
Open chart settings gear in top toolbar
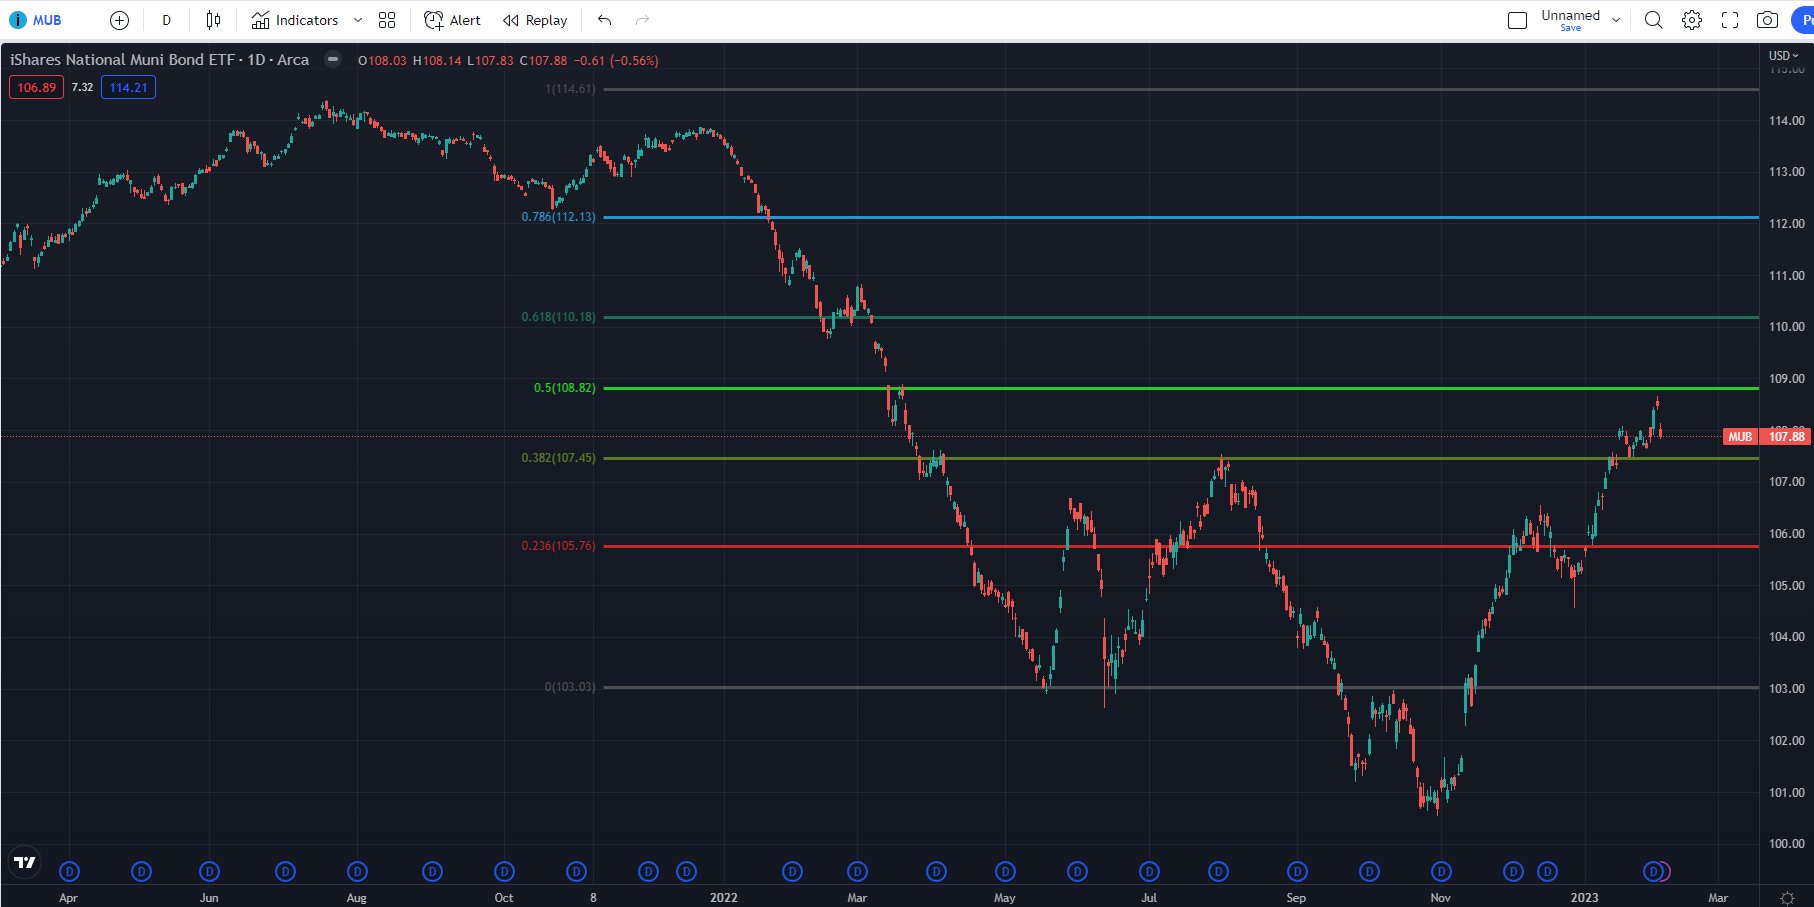1692,20
